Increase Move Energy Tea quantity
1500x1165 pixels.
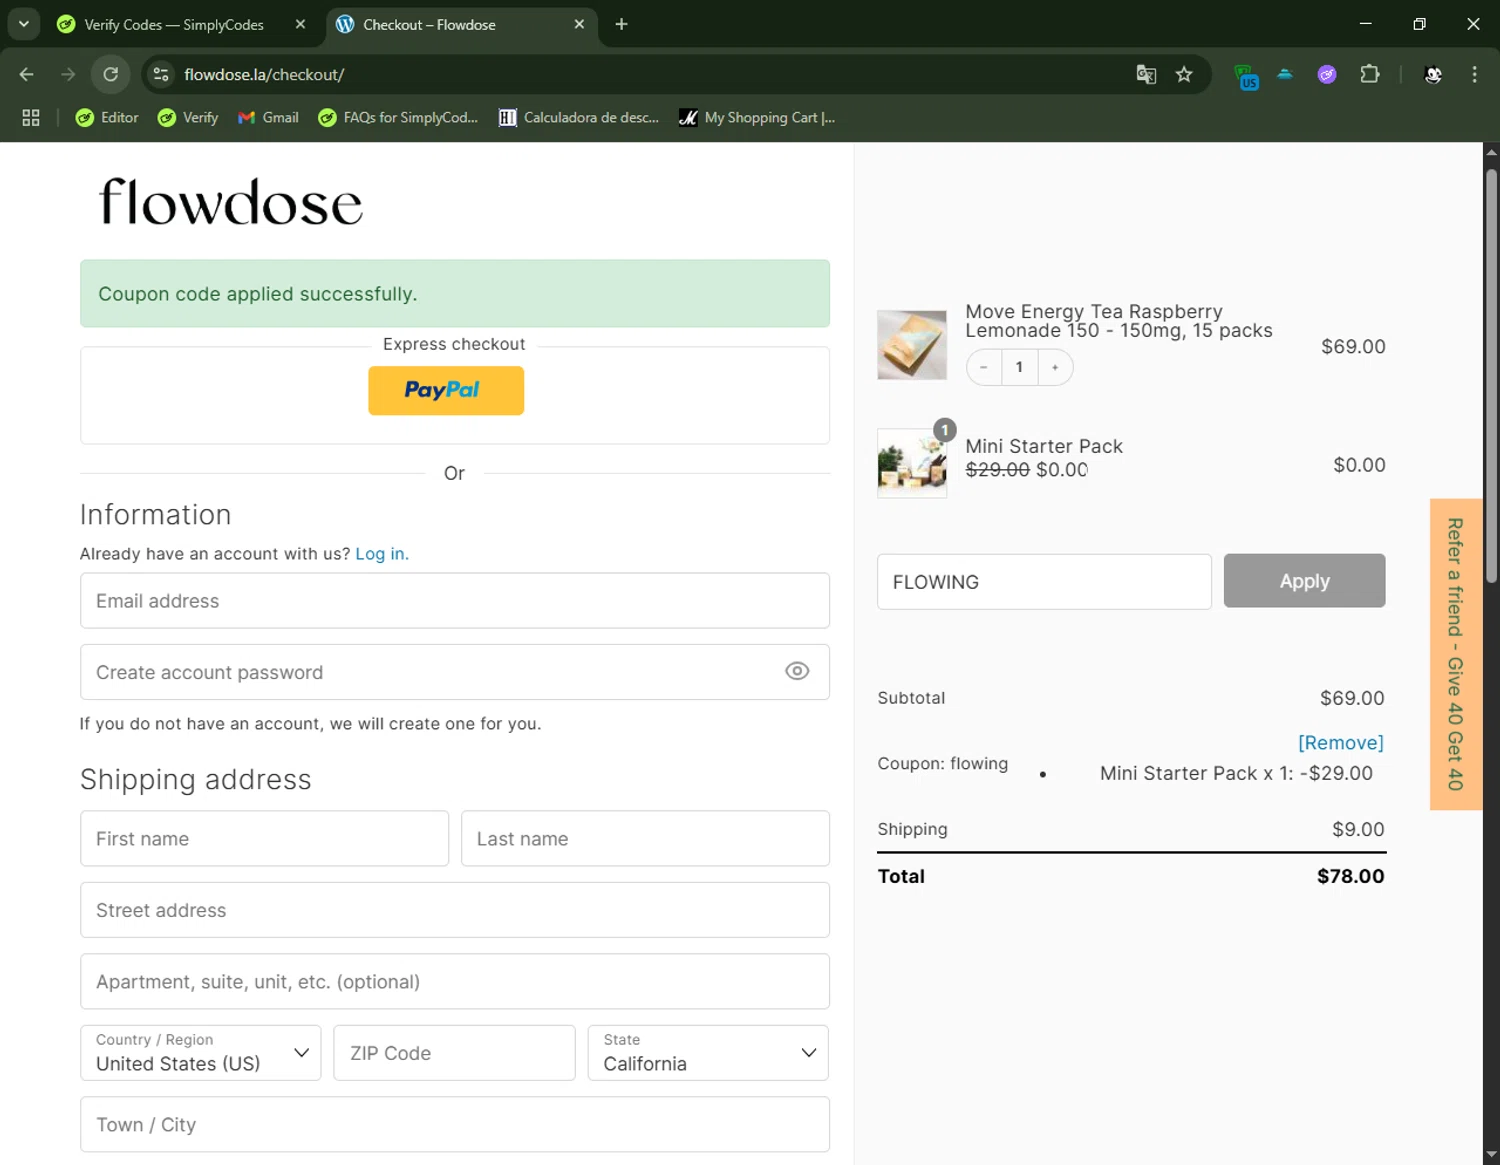1055,367
